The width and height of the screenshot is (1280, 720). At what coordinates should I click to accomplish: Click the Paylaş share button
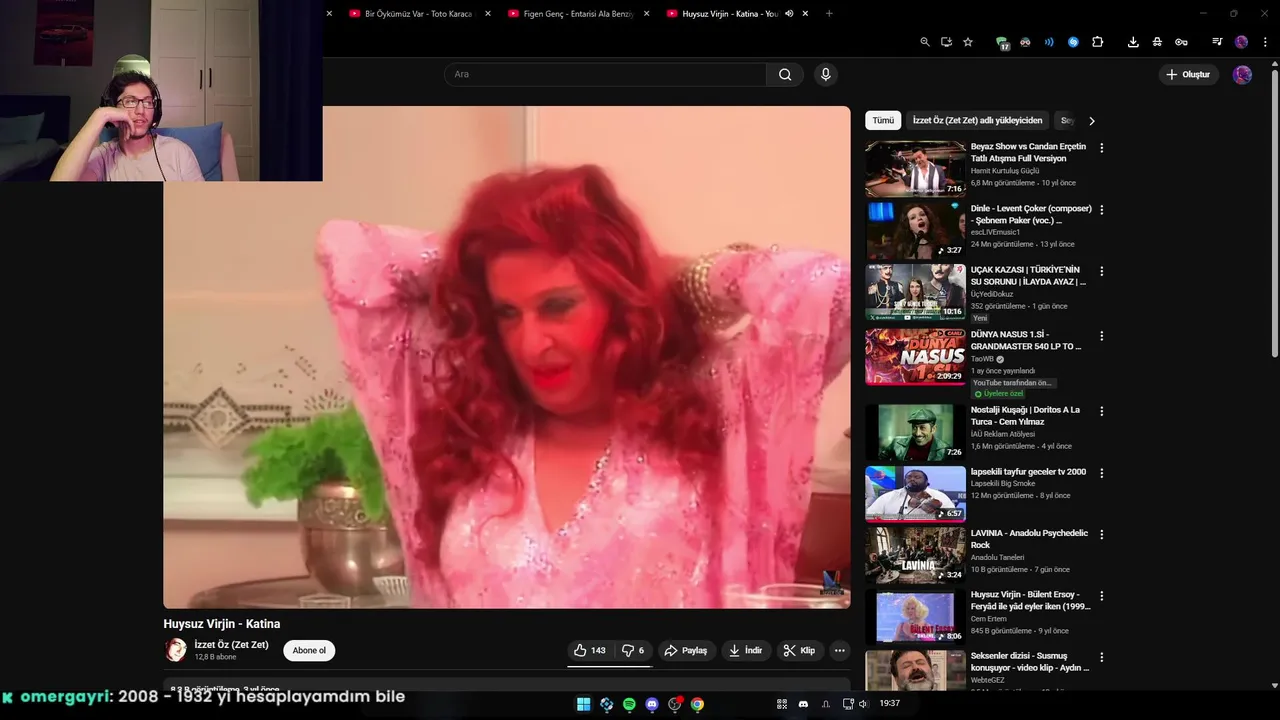[x=686, y=650]
